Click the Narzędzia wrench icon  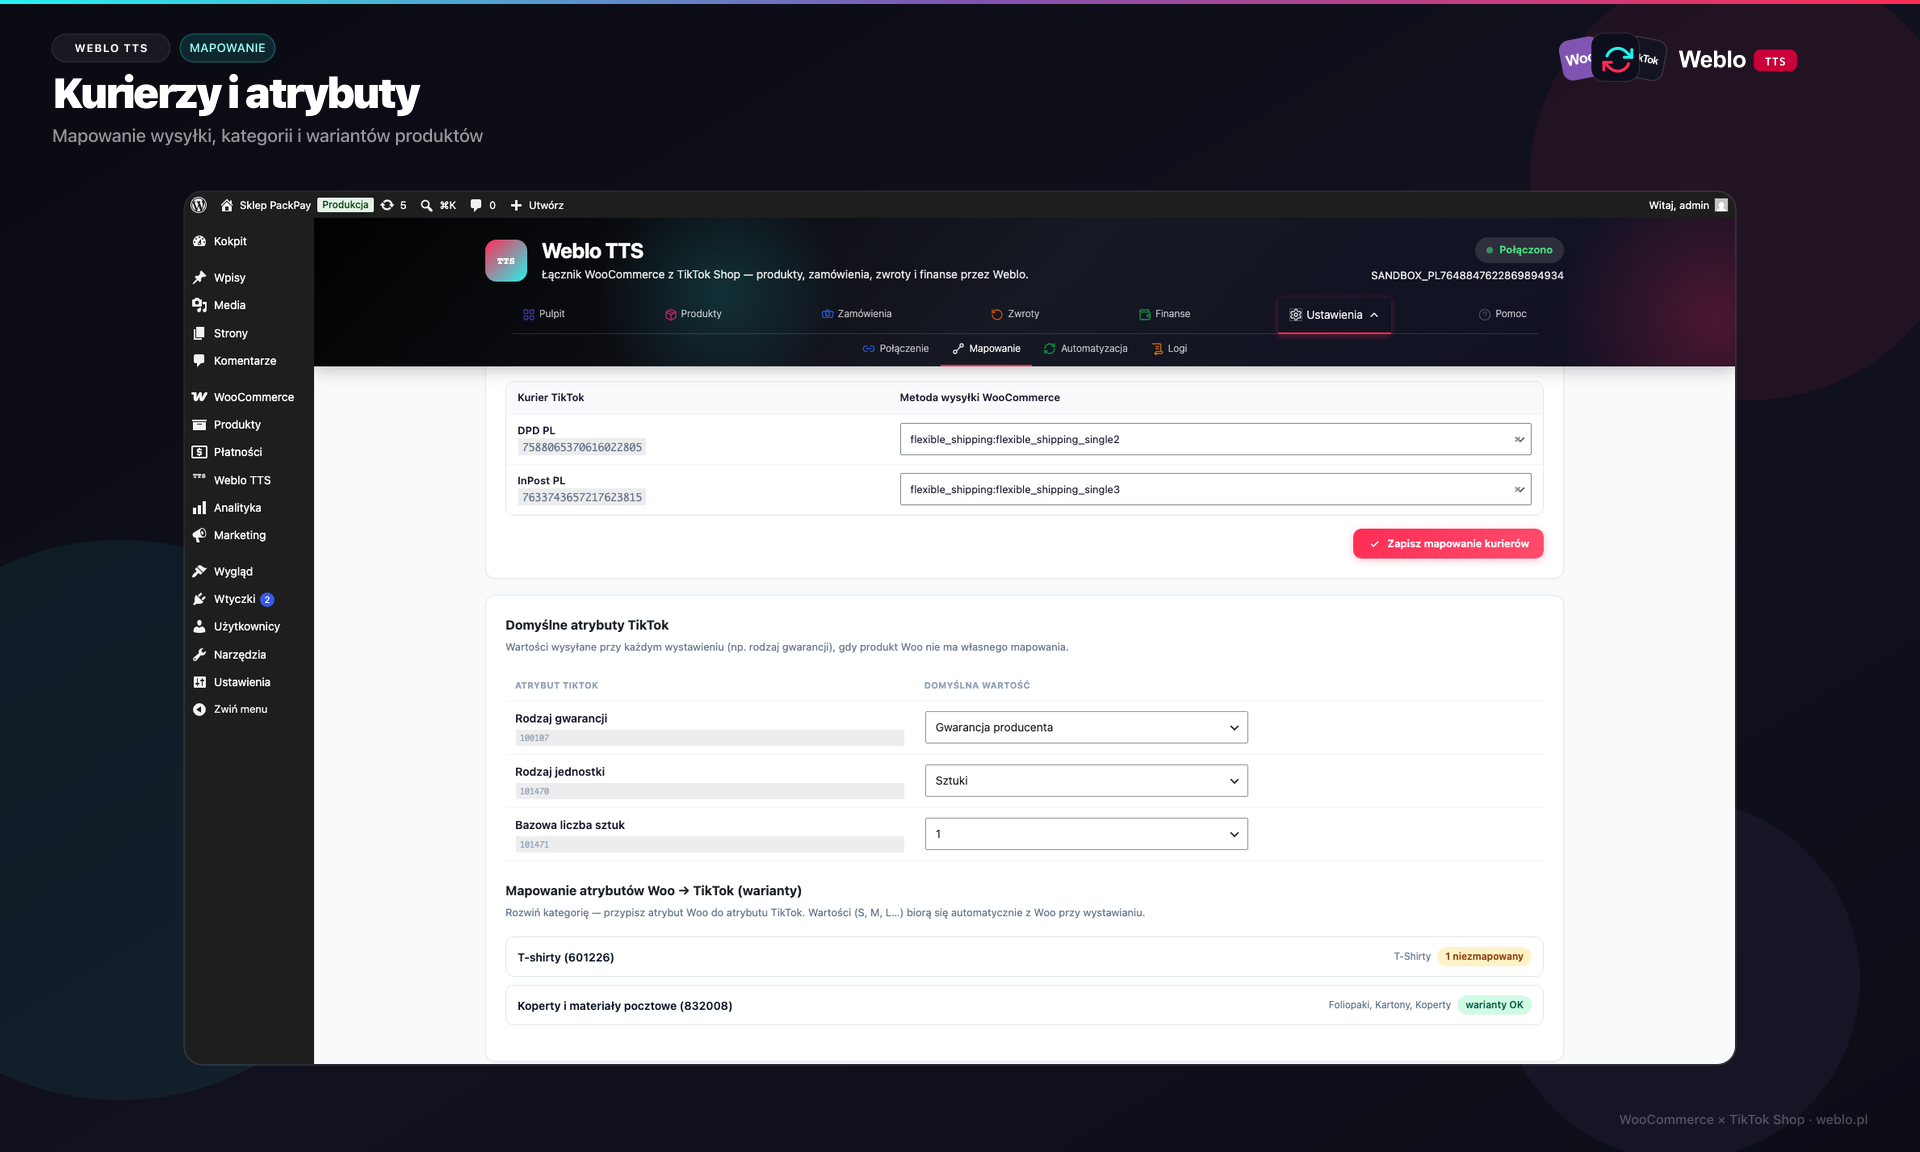click(x=199, y=655)
